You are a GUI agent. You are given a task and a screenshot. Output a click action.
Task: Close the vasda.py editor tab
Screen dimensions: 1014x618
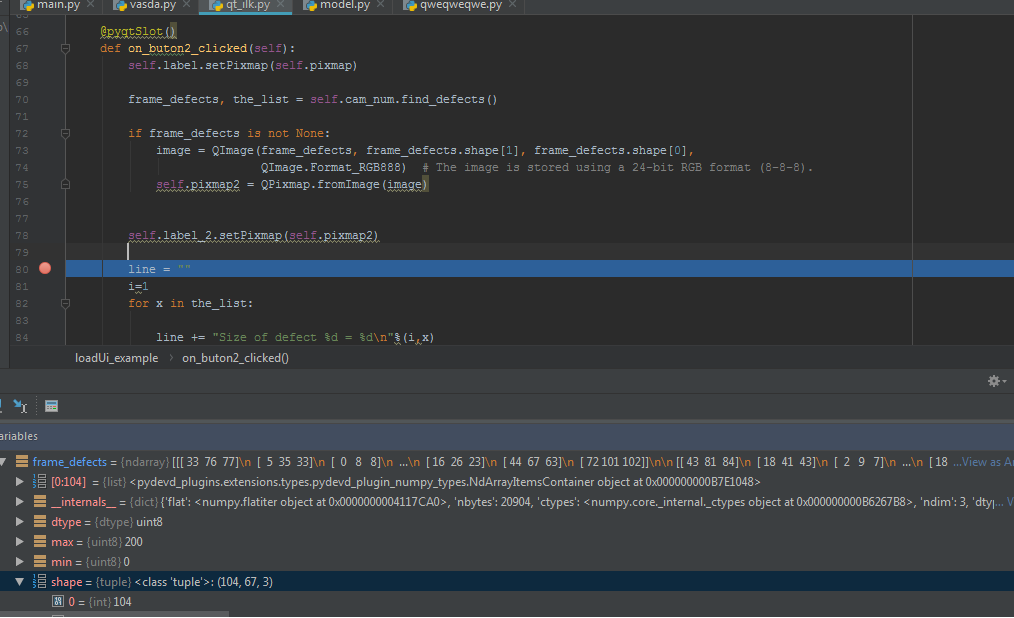[x=186, y=5]
